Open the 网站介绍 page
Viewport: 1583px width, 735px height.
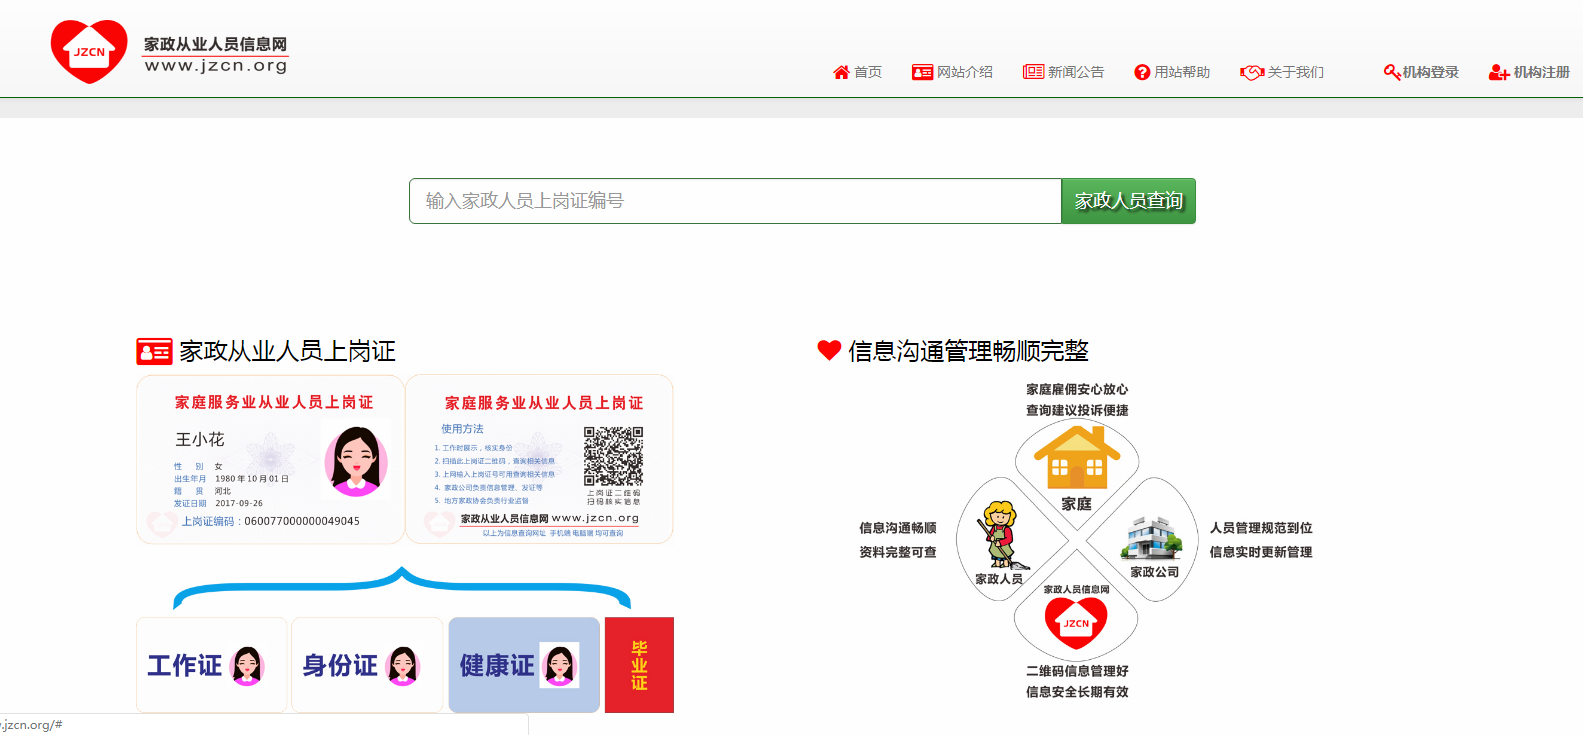[964, 72]
